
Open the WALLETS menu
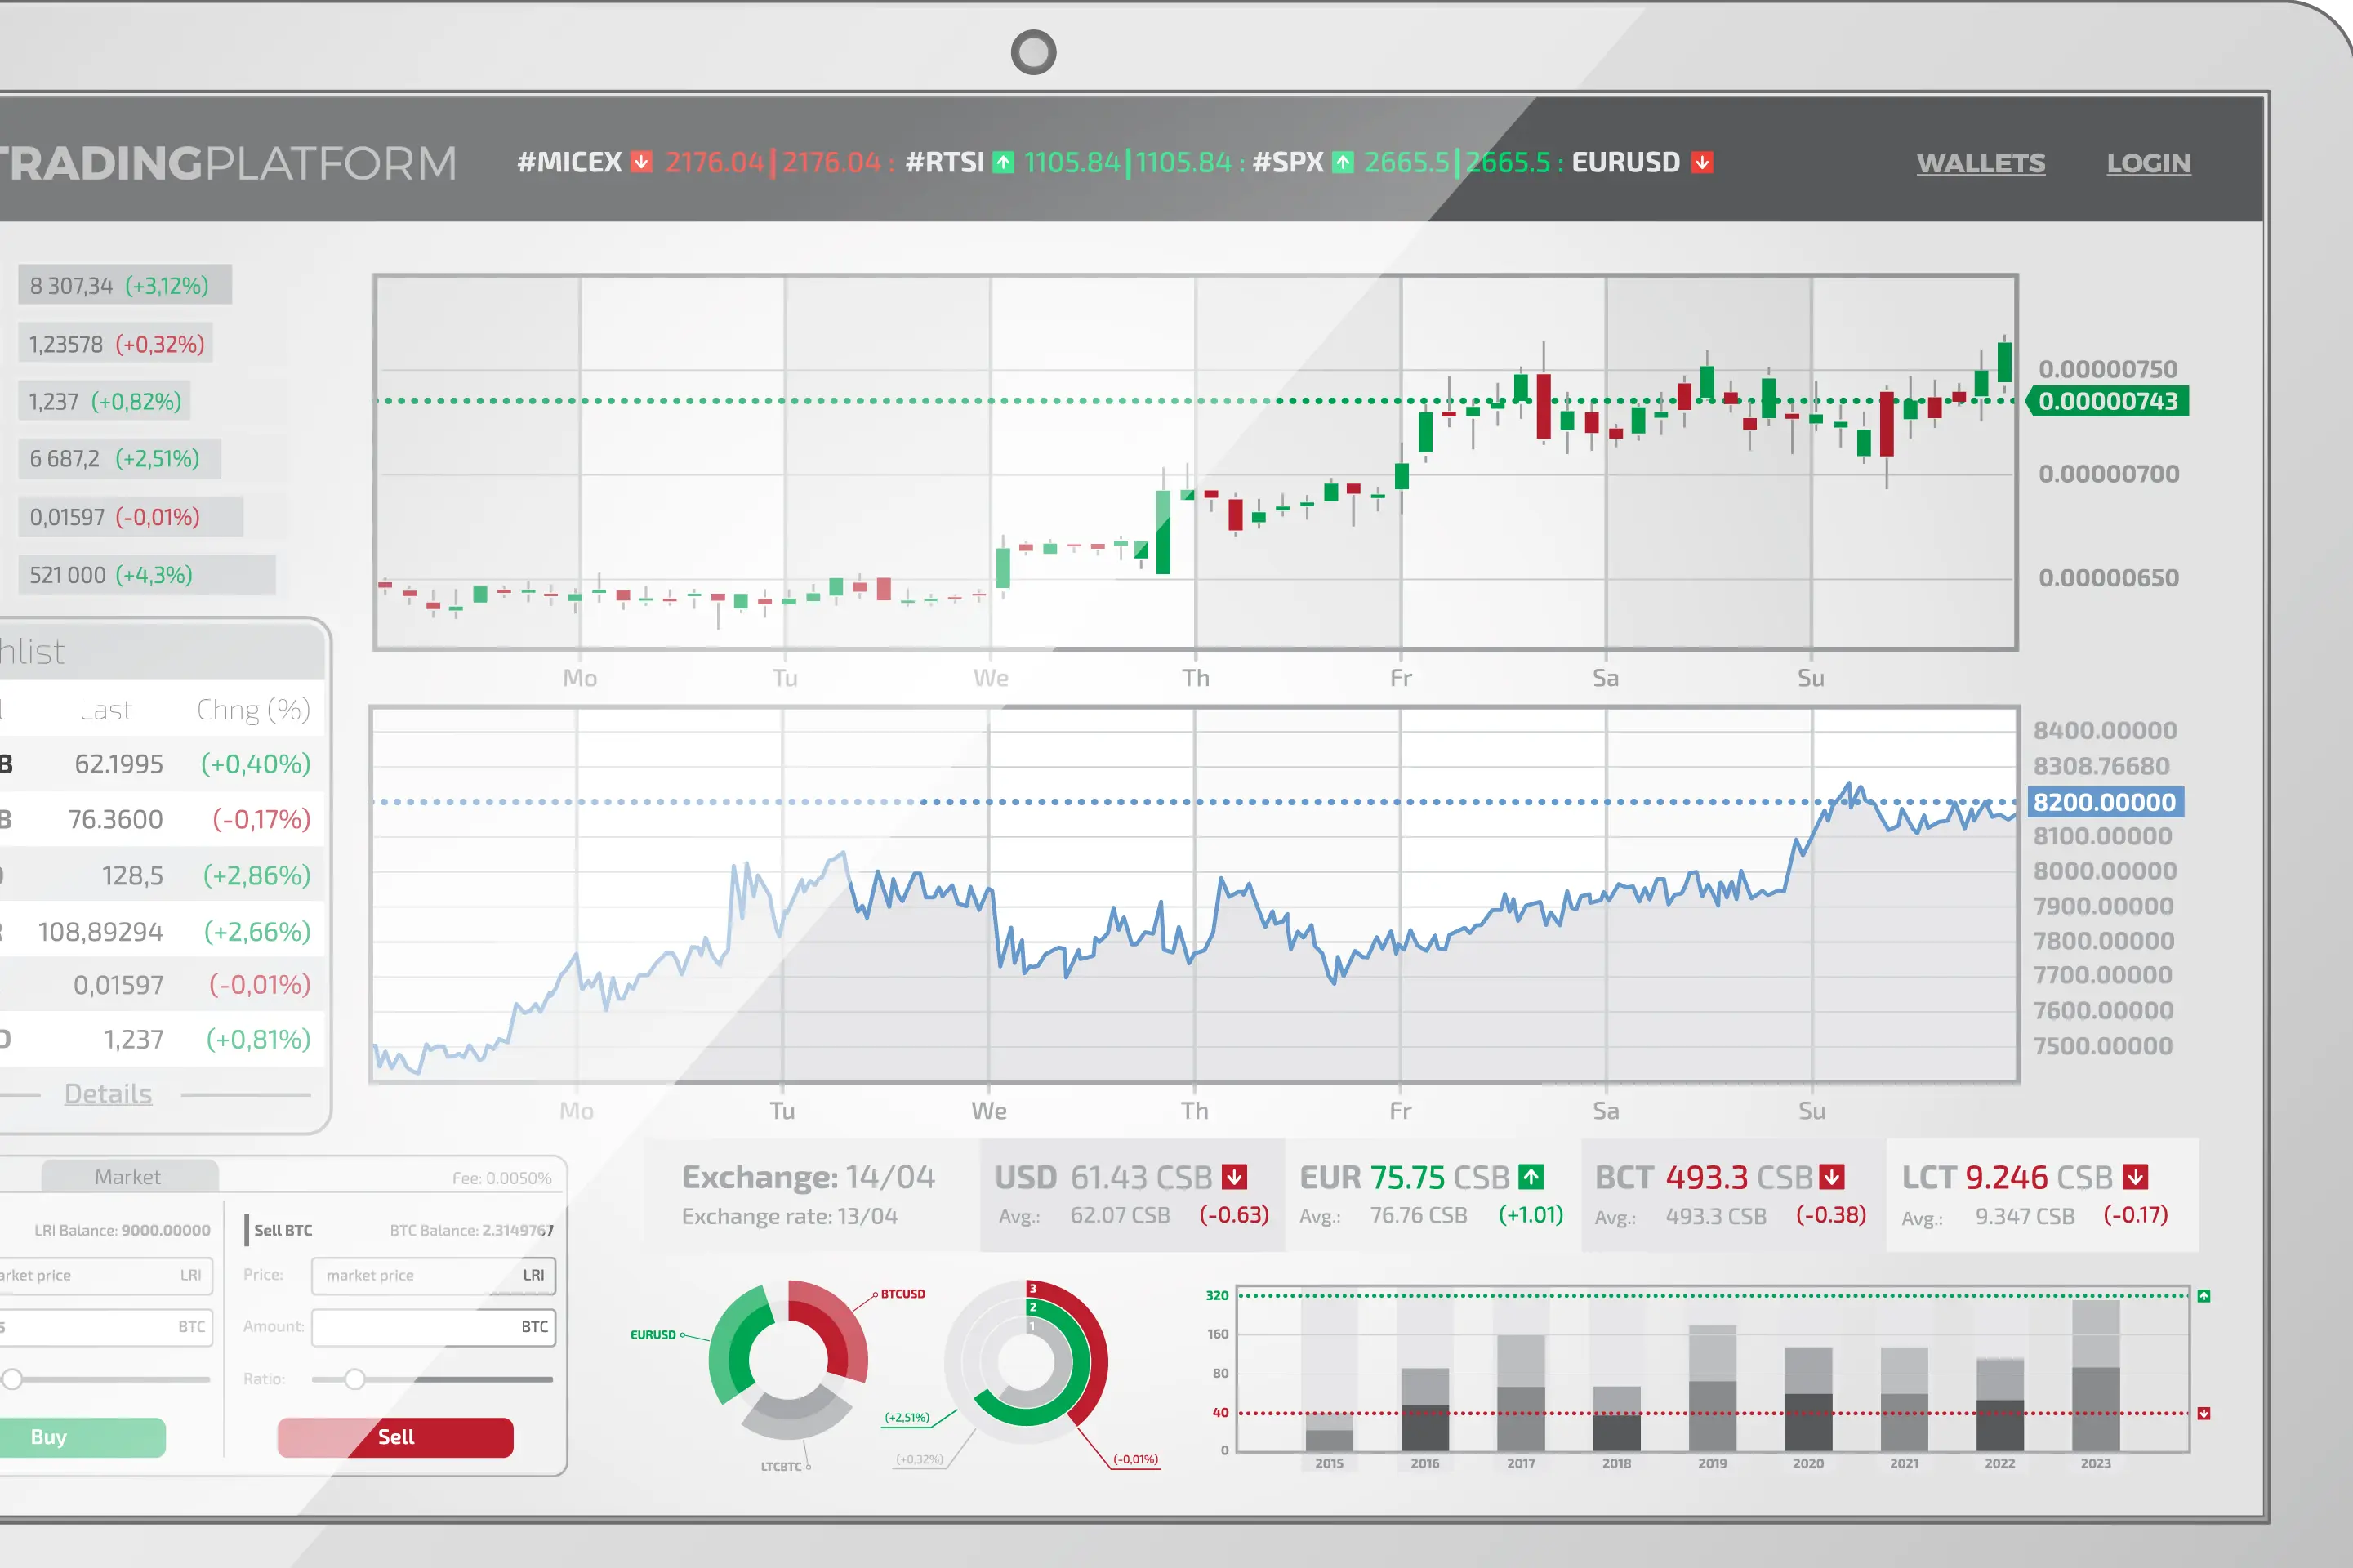(1981, 163)
